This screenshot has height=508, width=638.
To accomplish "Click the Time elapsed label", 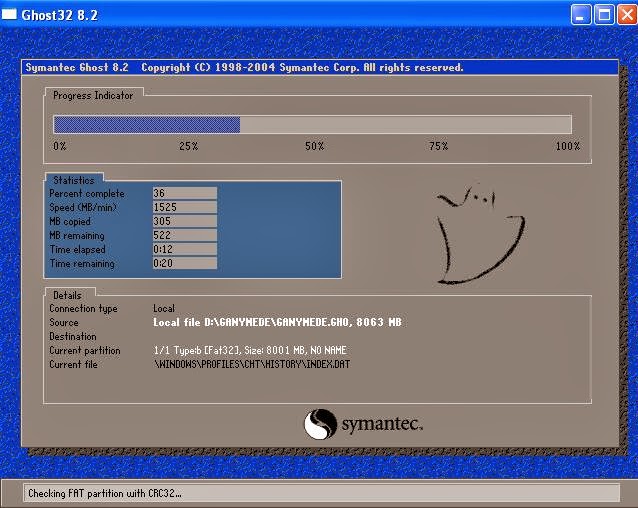I will point(77,250).
